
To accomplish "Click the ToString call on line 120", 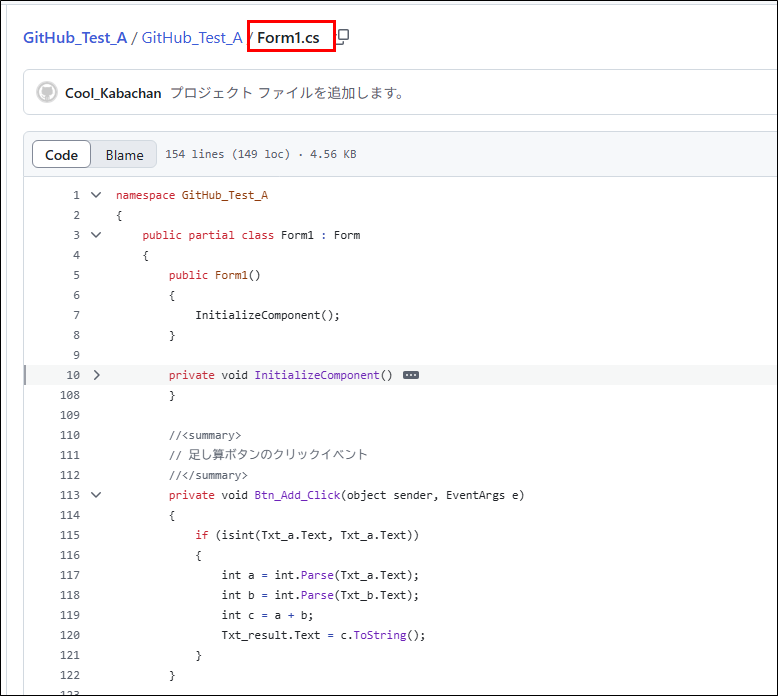I will [380, 635].
